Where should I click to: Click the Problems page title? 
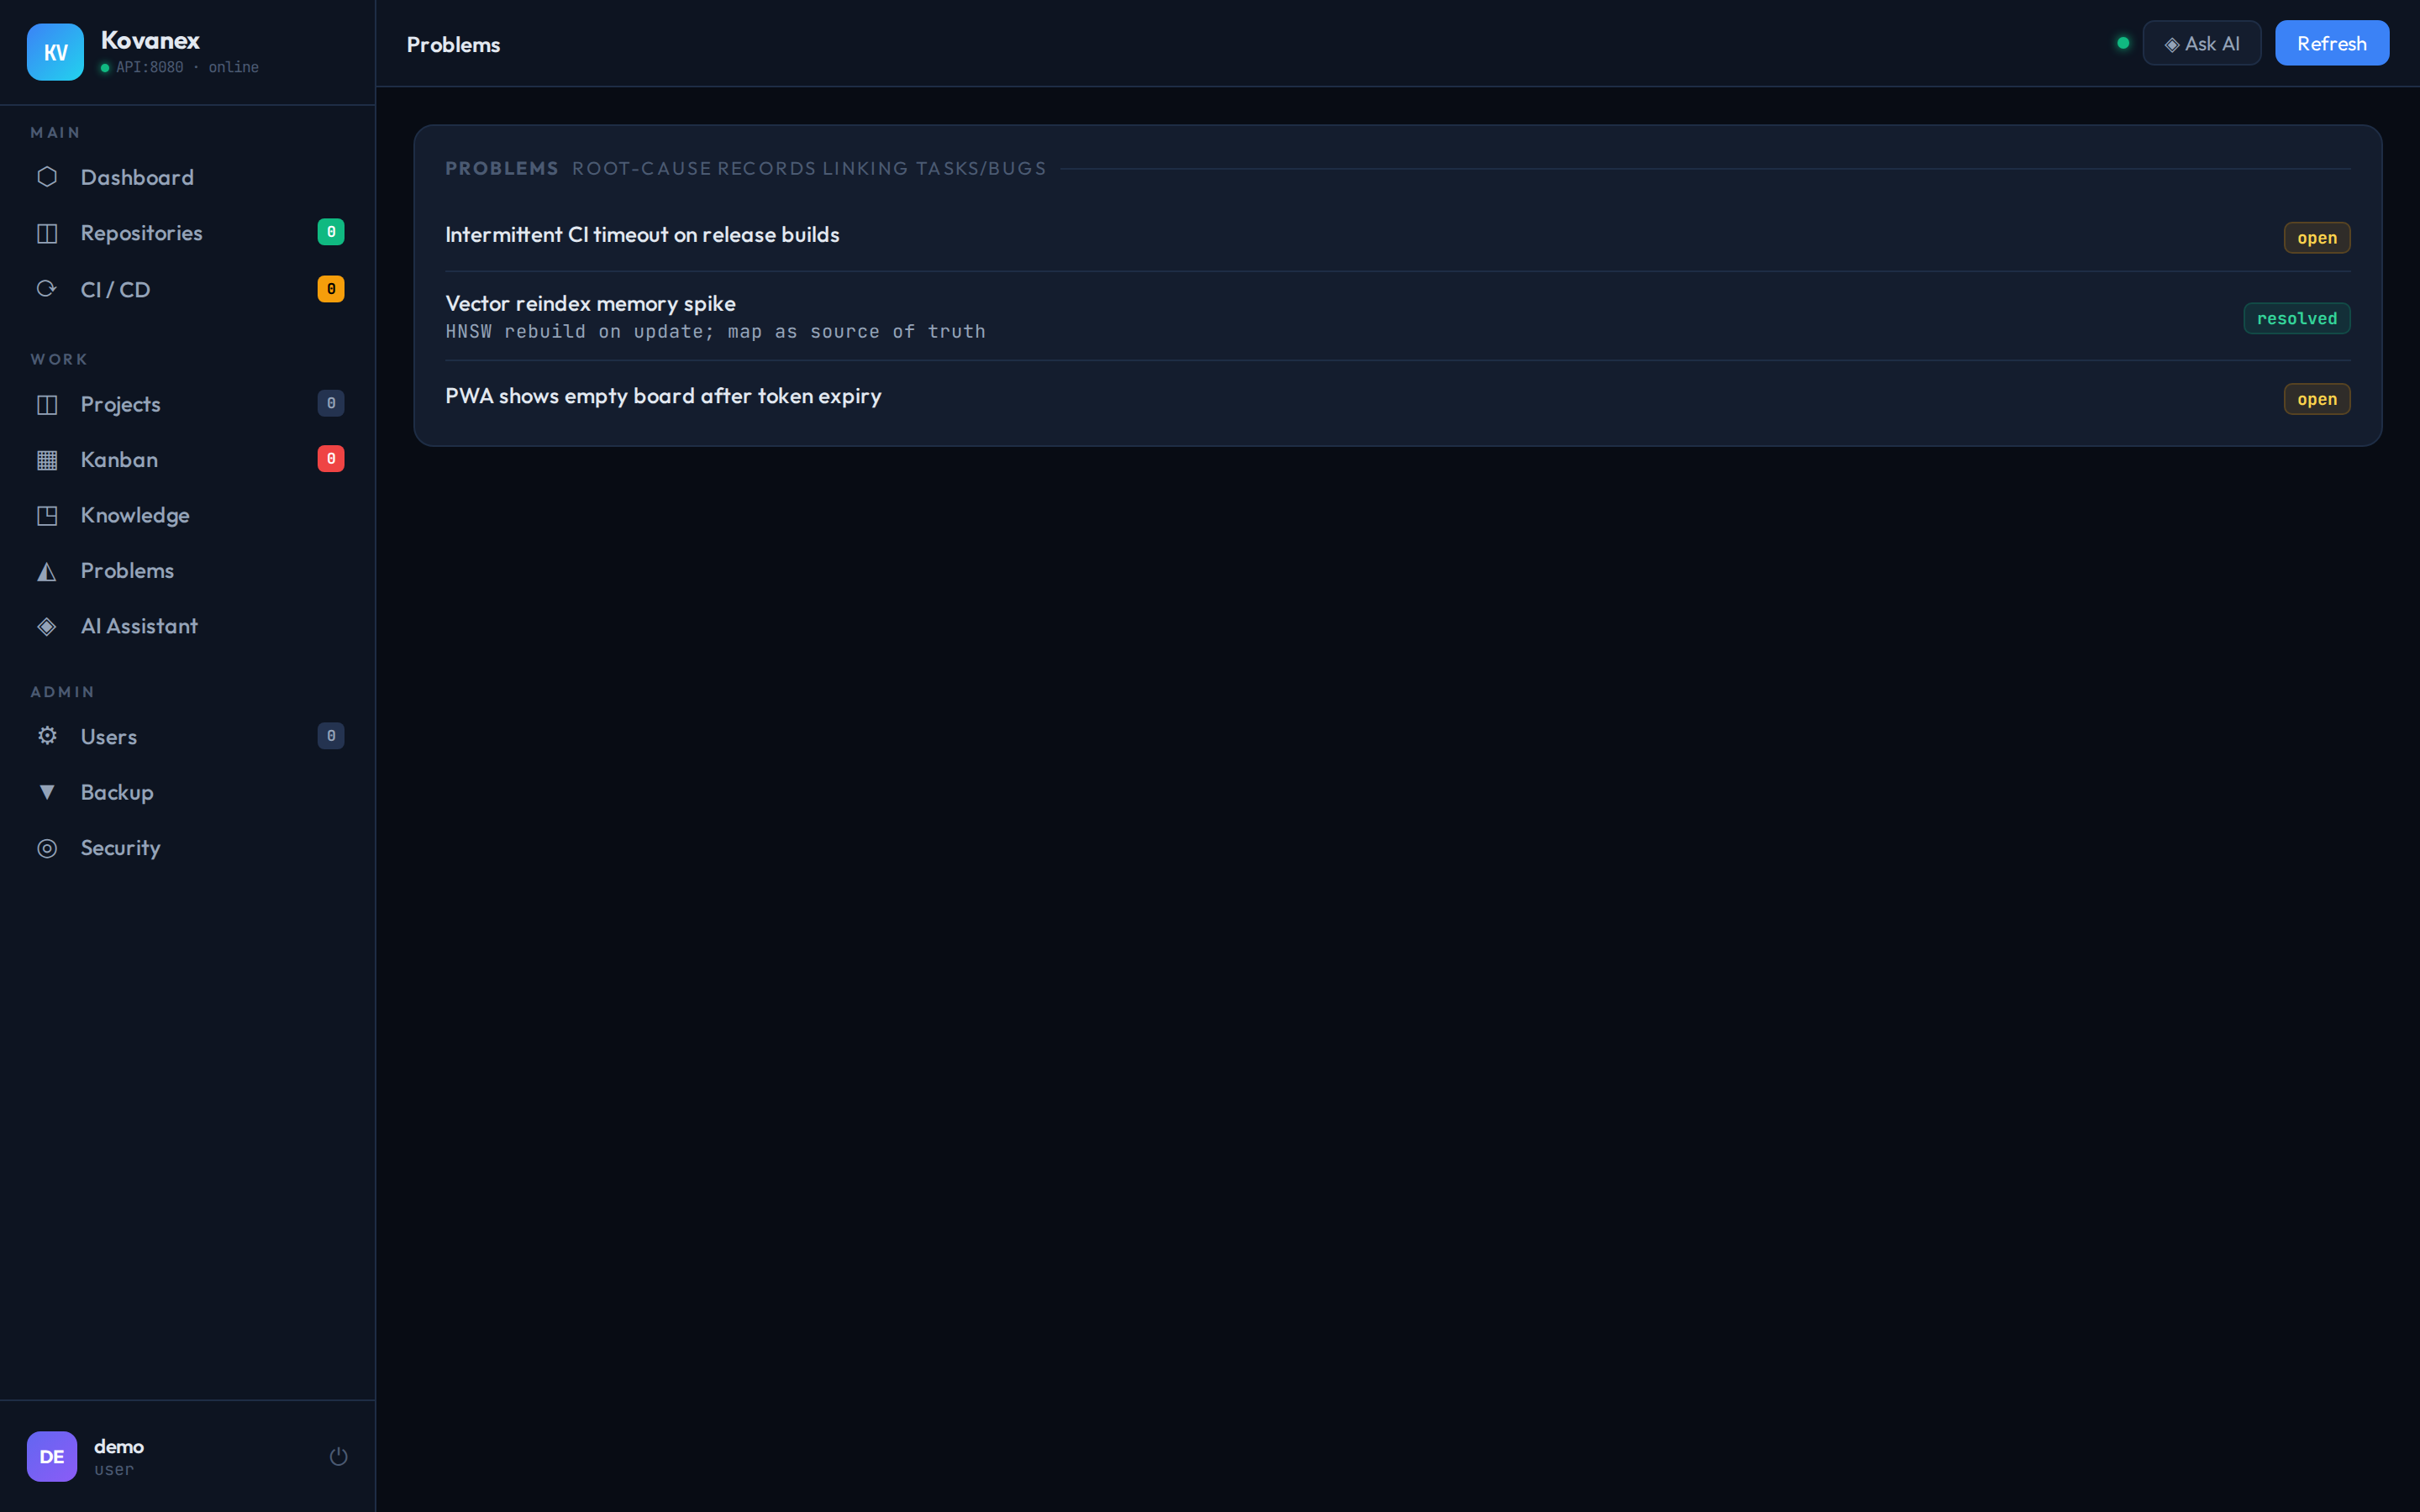(x=453, y=44)
